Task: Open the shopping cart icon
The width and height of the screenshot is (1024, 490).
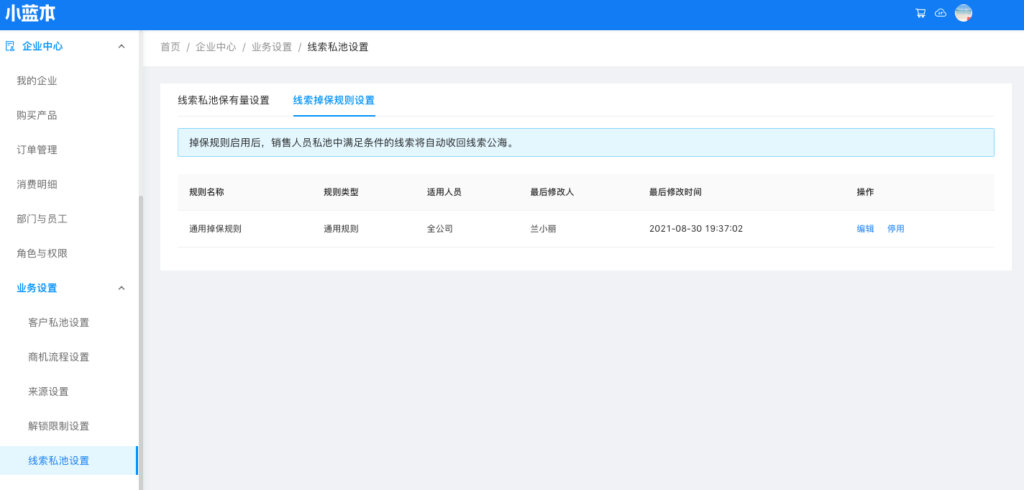Action: coord(920,13)
